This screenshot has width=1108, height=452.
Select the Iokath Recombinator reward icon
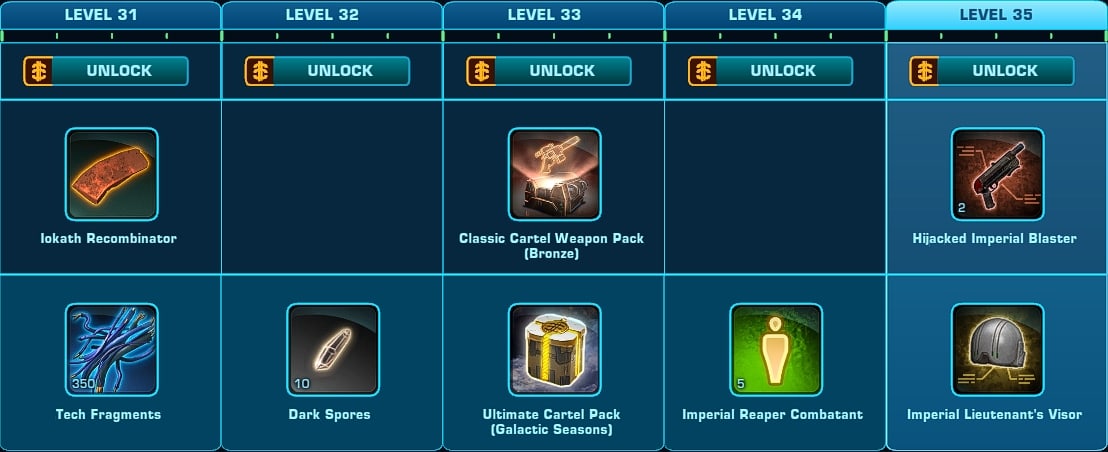pos(112,174)
